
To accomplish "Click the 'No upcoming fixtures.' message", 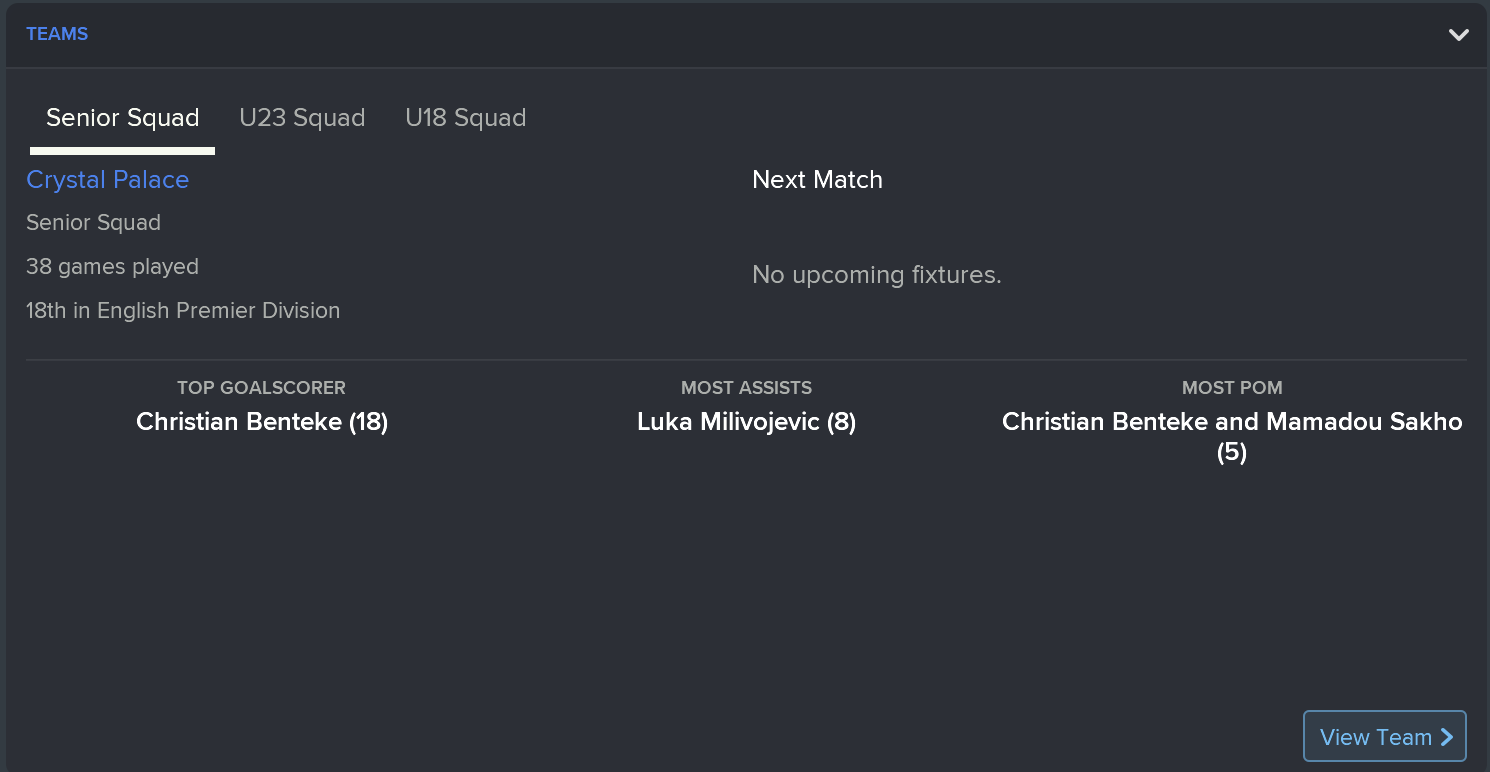I will [x=876, y=275].
